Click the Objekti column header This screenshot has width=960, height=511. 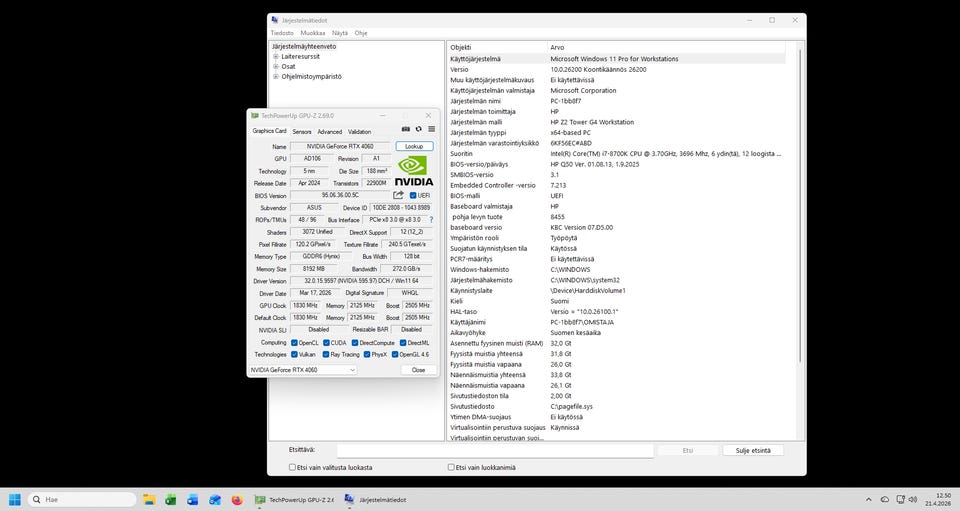pyautogui.click(x=497, y=47)
